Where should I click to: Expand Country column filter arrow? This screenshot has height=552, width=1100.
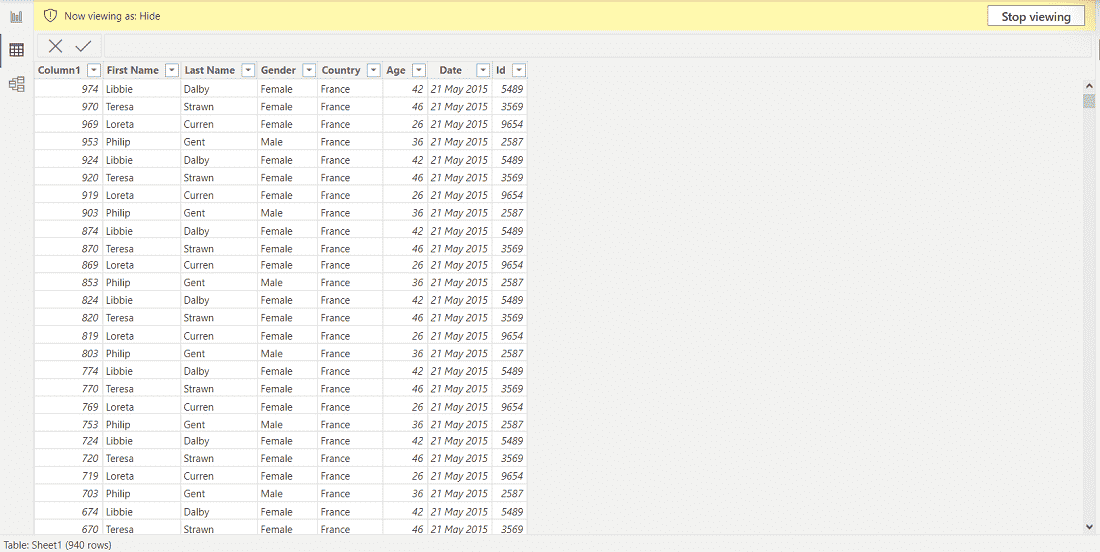tap(373, 70)
